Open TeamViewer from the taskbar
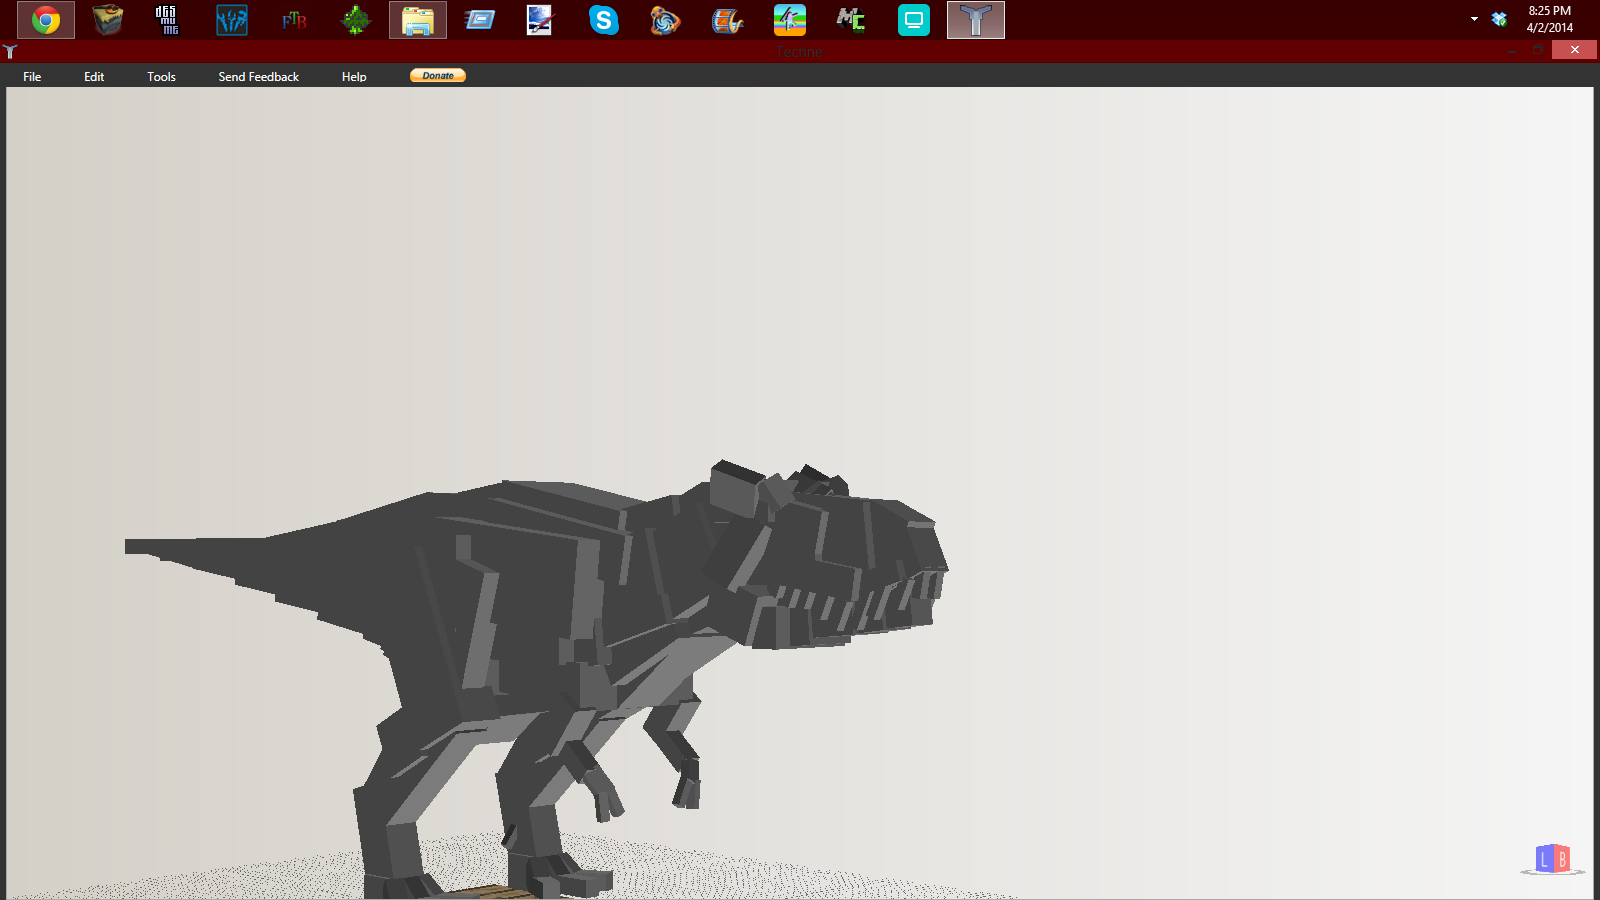Screen dimensions: 1600x900 tap(913, 19)
